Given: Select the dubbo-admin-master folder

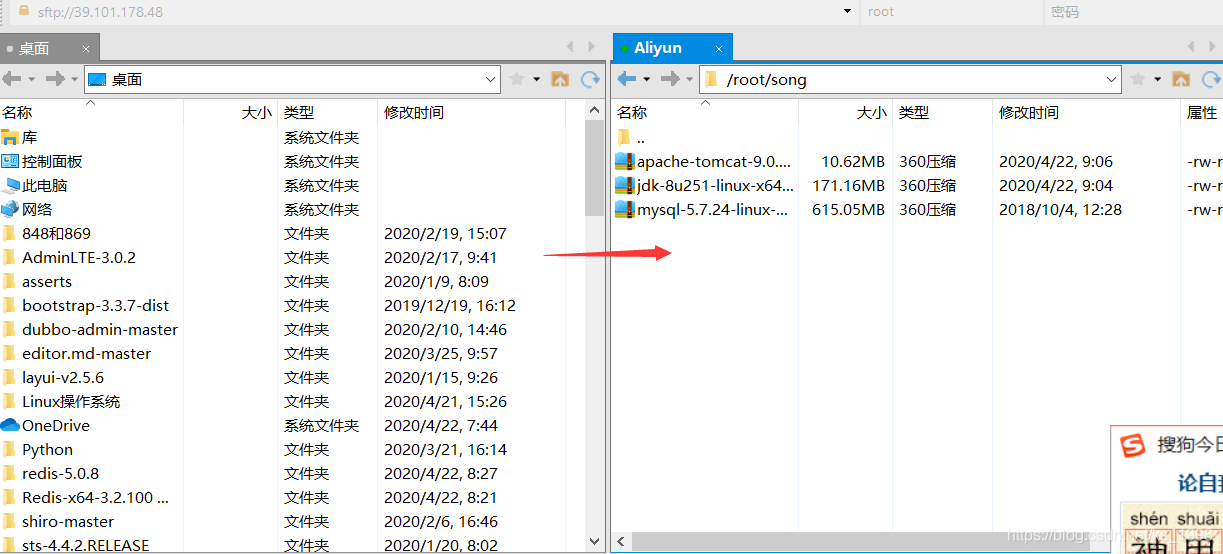Looking at the screenshot, I should 100,329.
